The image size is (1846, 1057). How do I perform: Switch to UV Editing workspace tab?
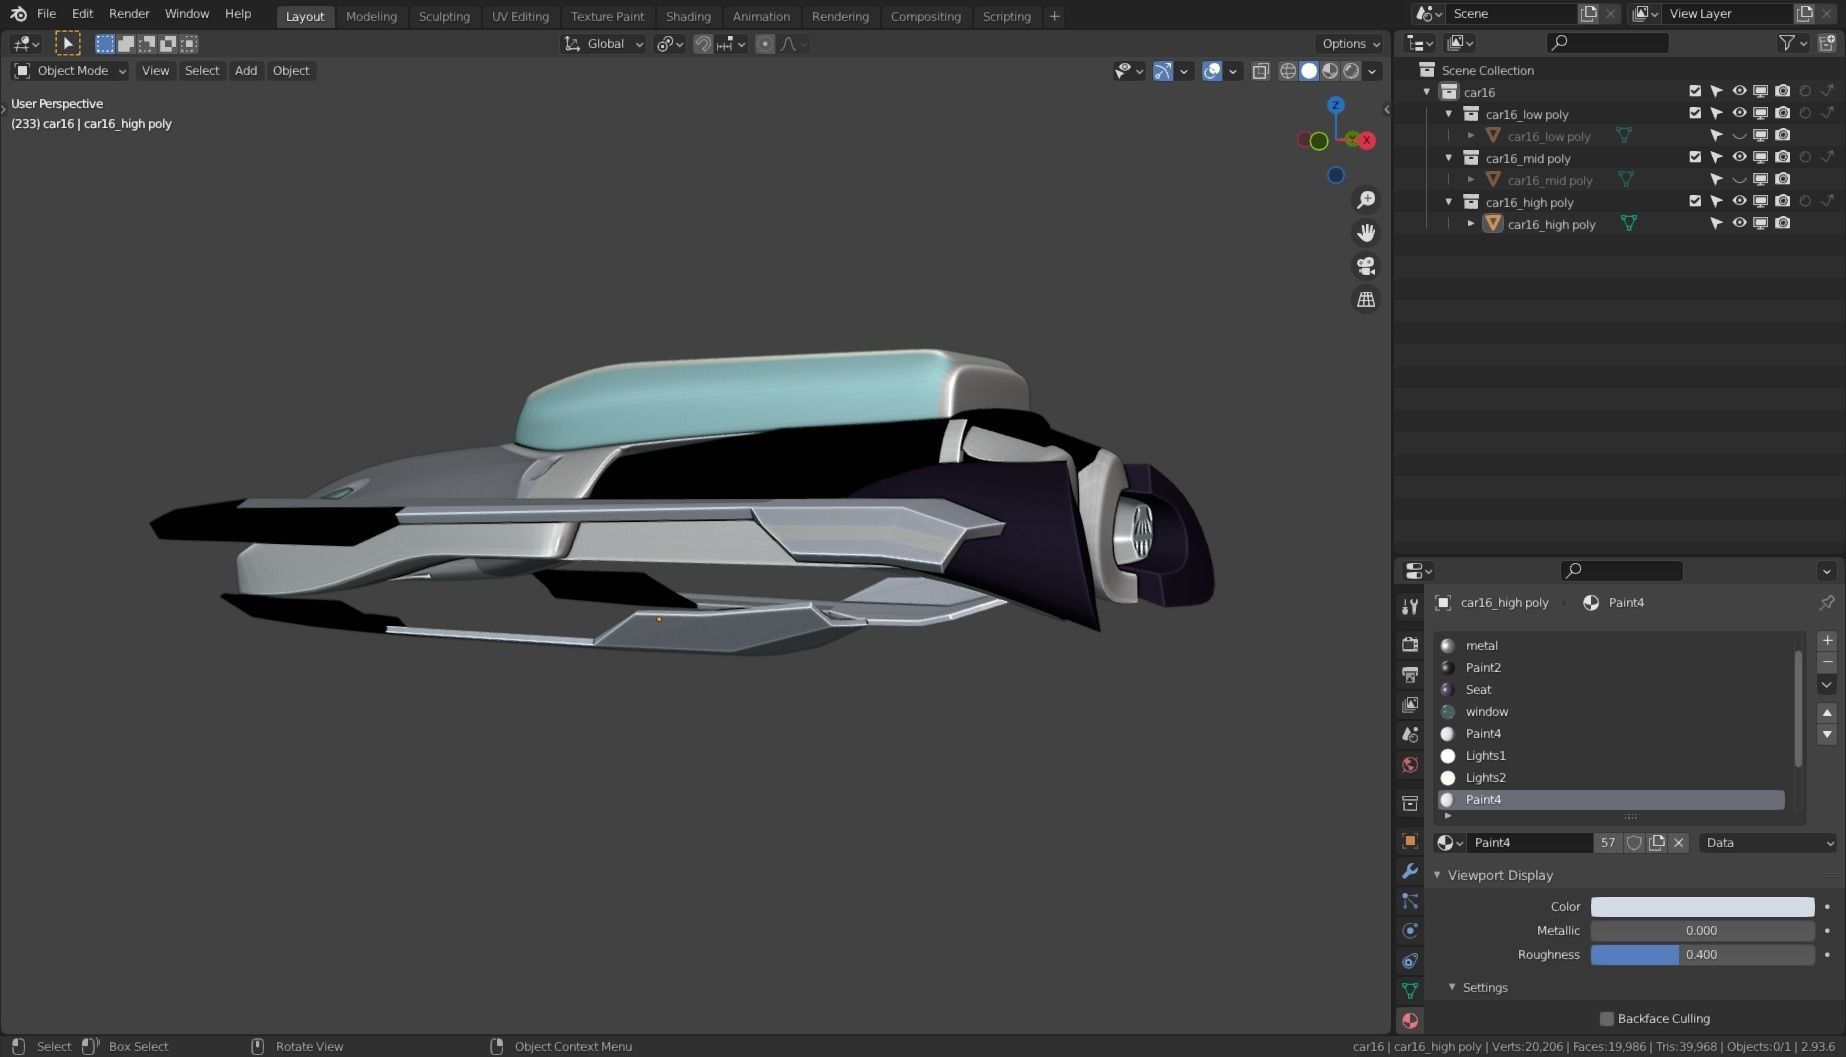coord(520,16)
